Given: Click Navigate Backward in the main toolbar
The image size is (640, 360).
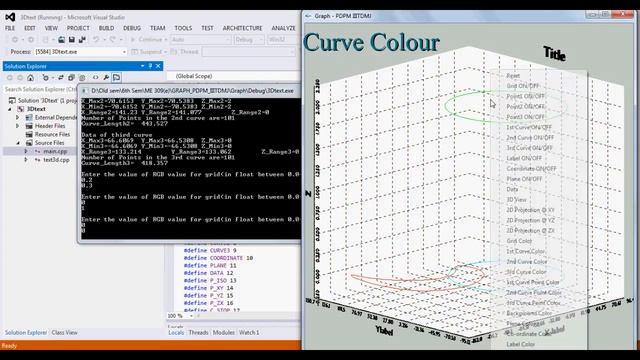Looking at the screenshot, I should pos(15,40).
